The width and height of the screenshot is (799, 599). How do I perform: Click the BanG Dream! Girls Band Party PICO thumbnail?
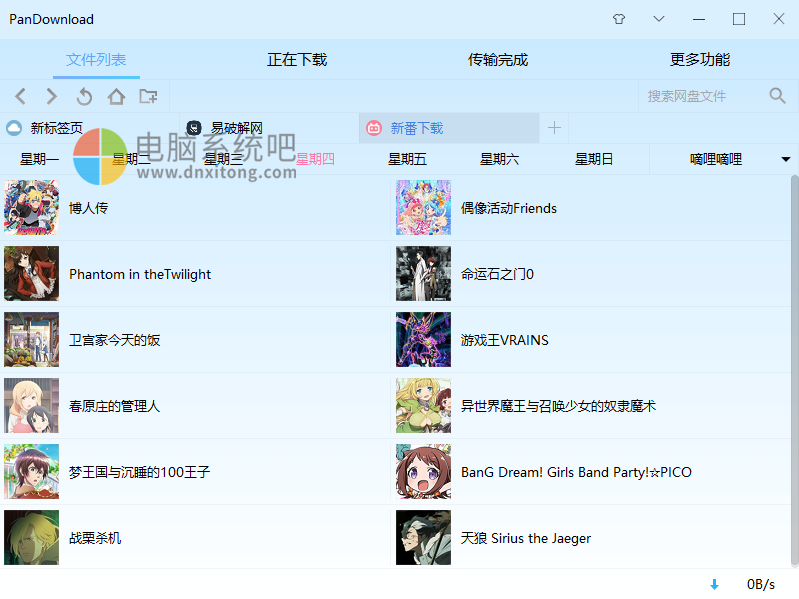pos(423,472)
